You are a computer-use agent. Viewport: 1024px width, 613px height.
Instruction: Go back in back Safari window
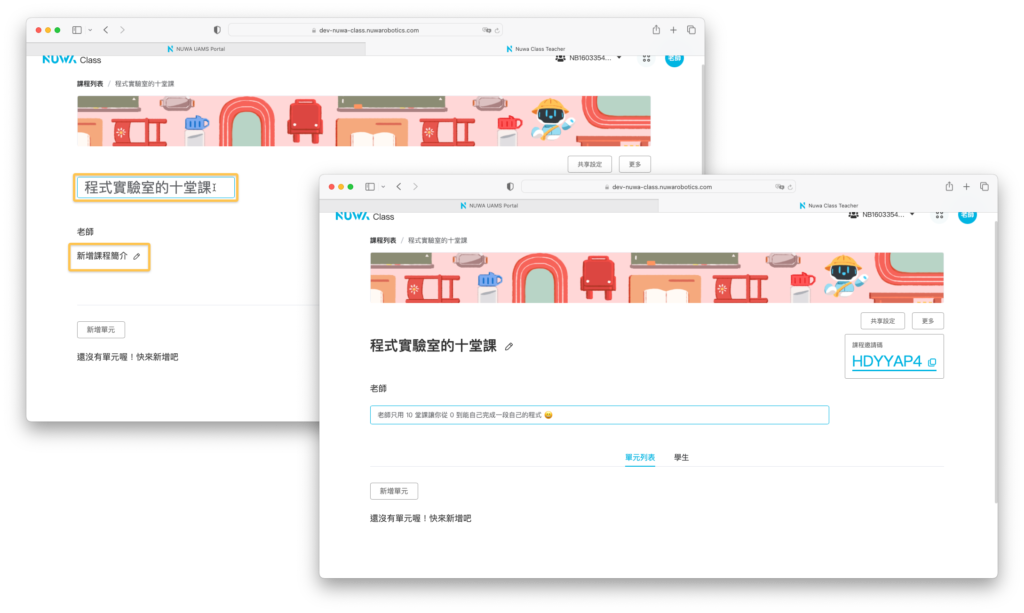coord(106,30)
